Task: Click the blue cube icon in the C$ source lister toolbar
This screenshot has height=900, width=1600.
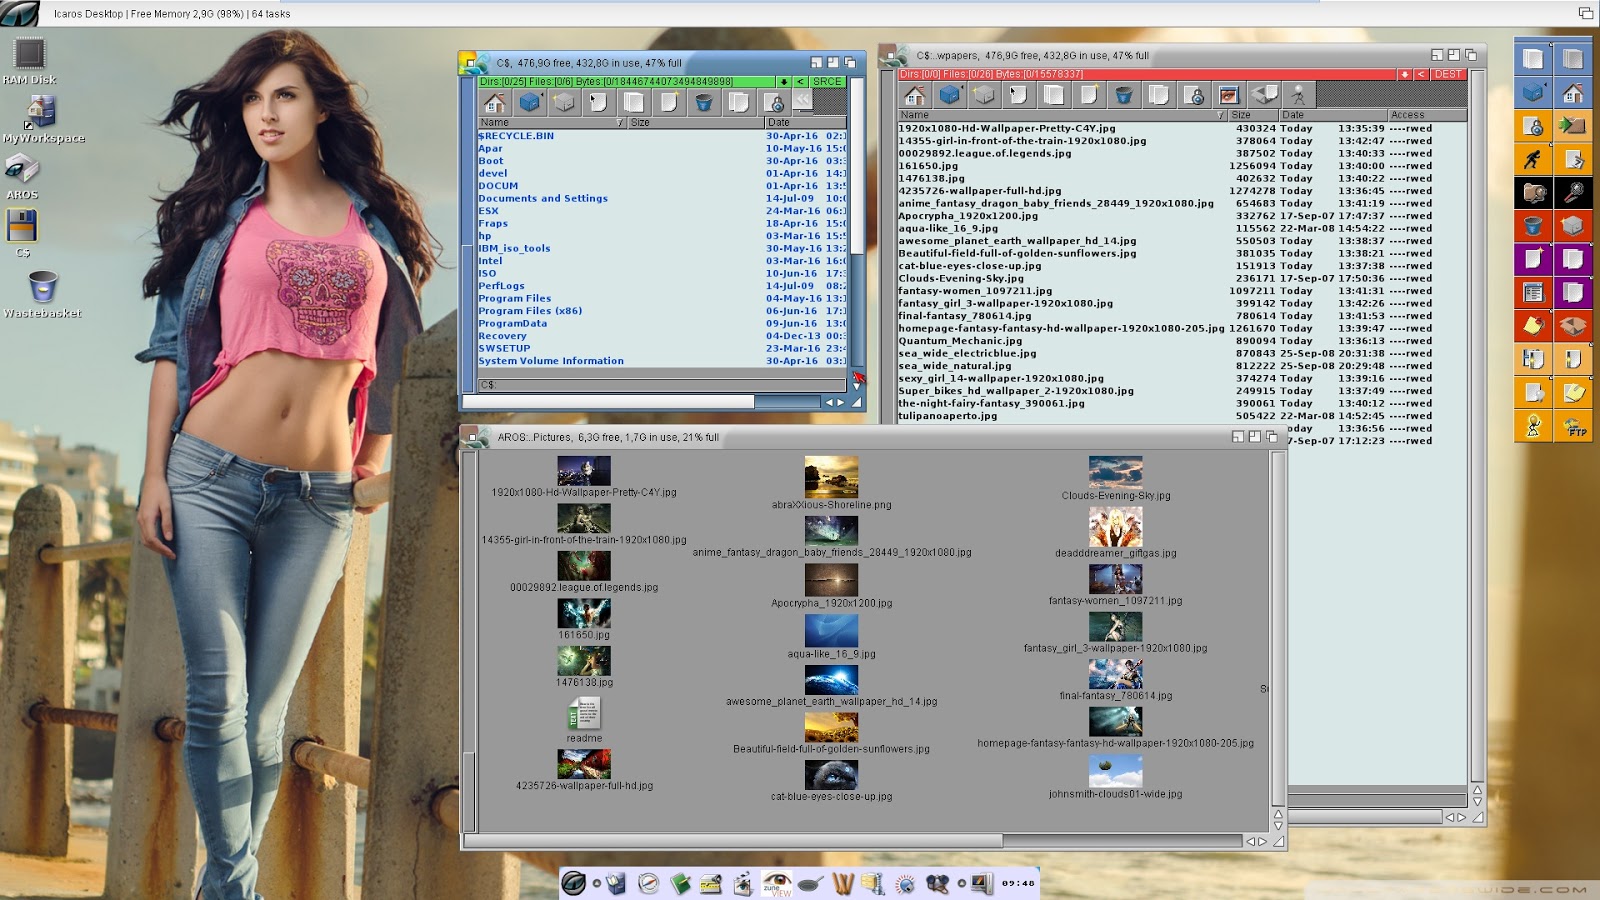Action: click(530, 102)
